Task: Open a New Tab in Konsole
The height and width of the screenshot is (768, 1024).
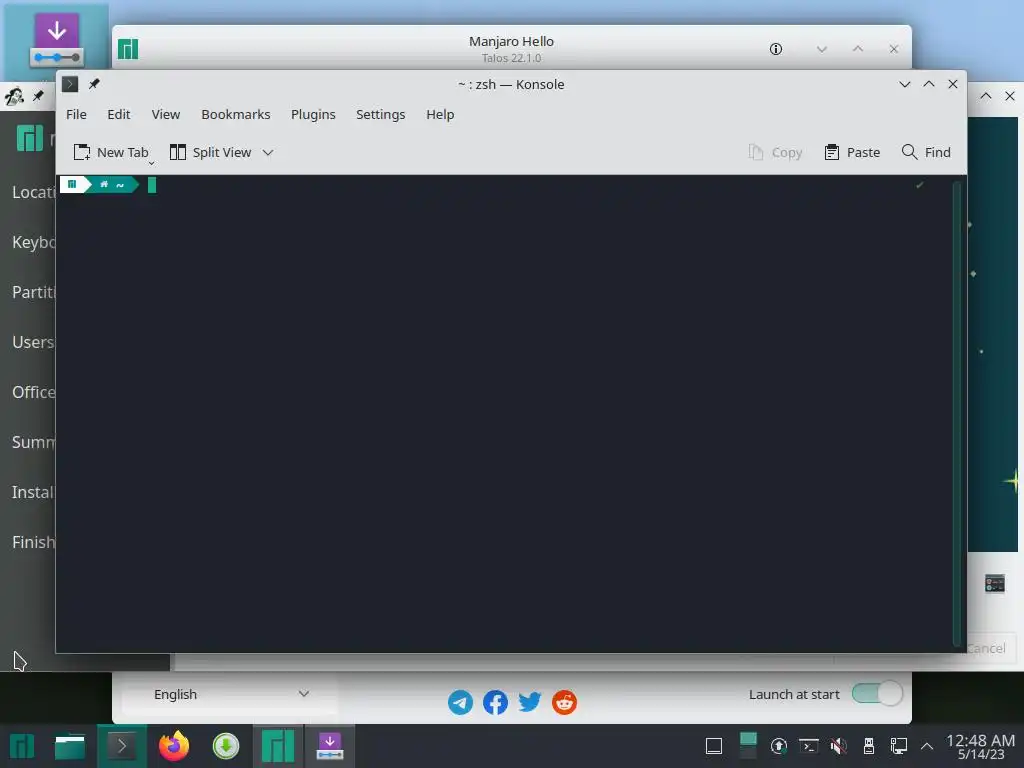Action: pyautogui.click(x=110, y=152)
